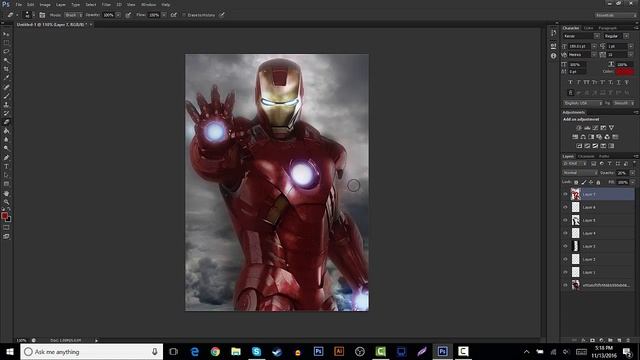Select the Healing Brush tool

6,87
